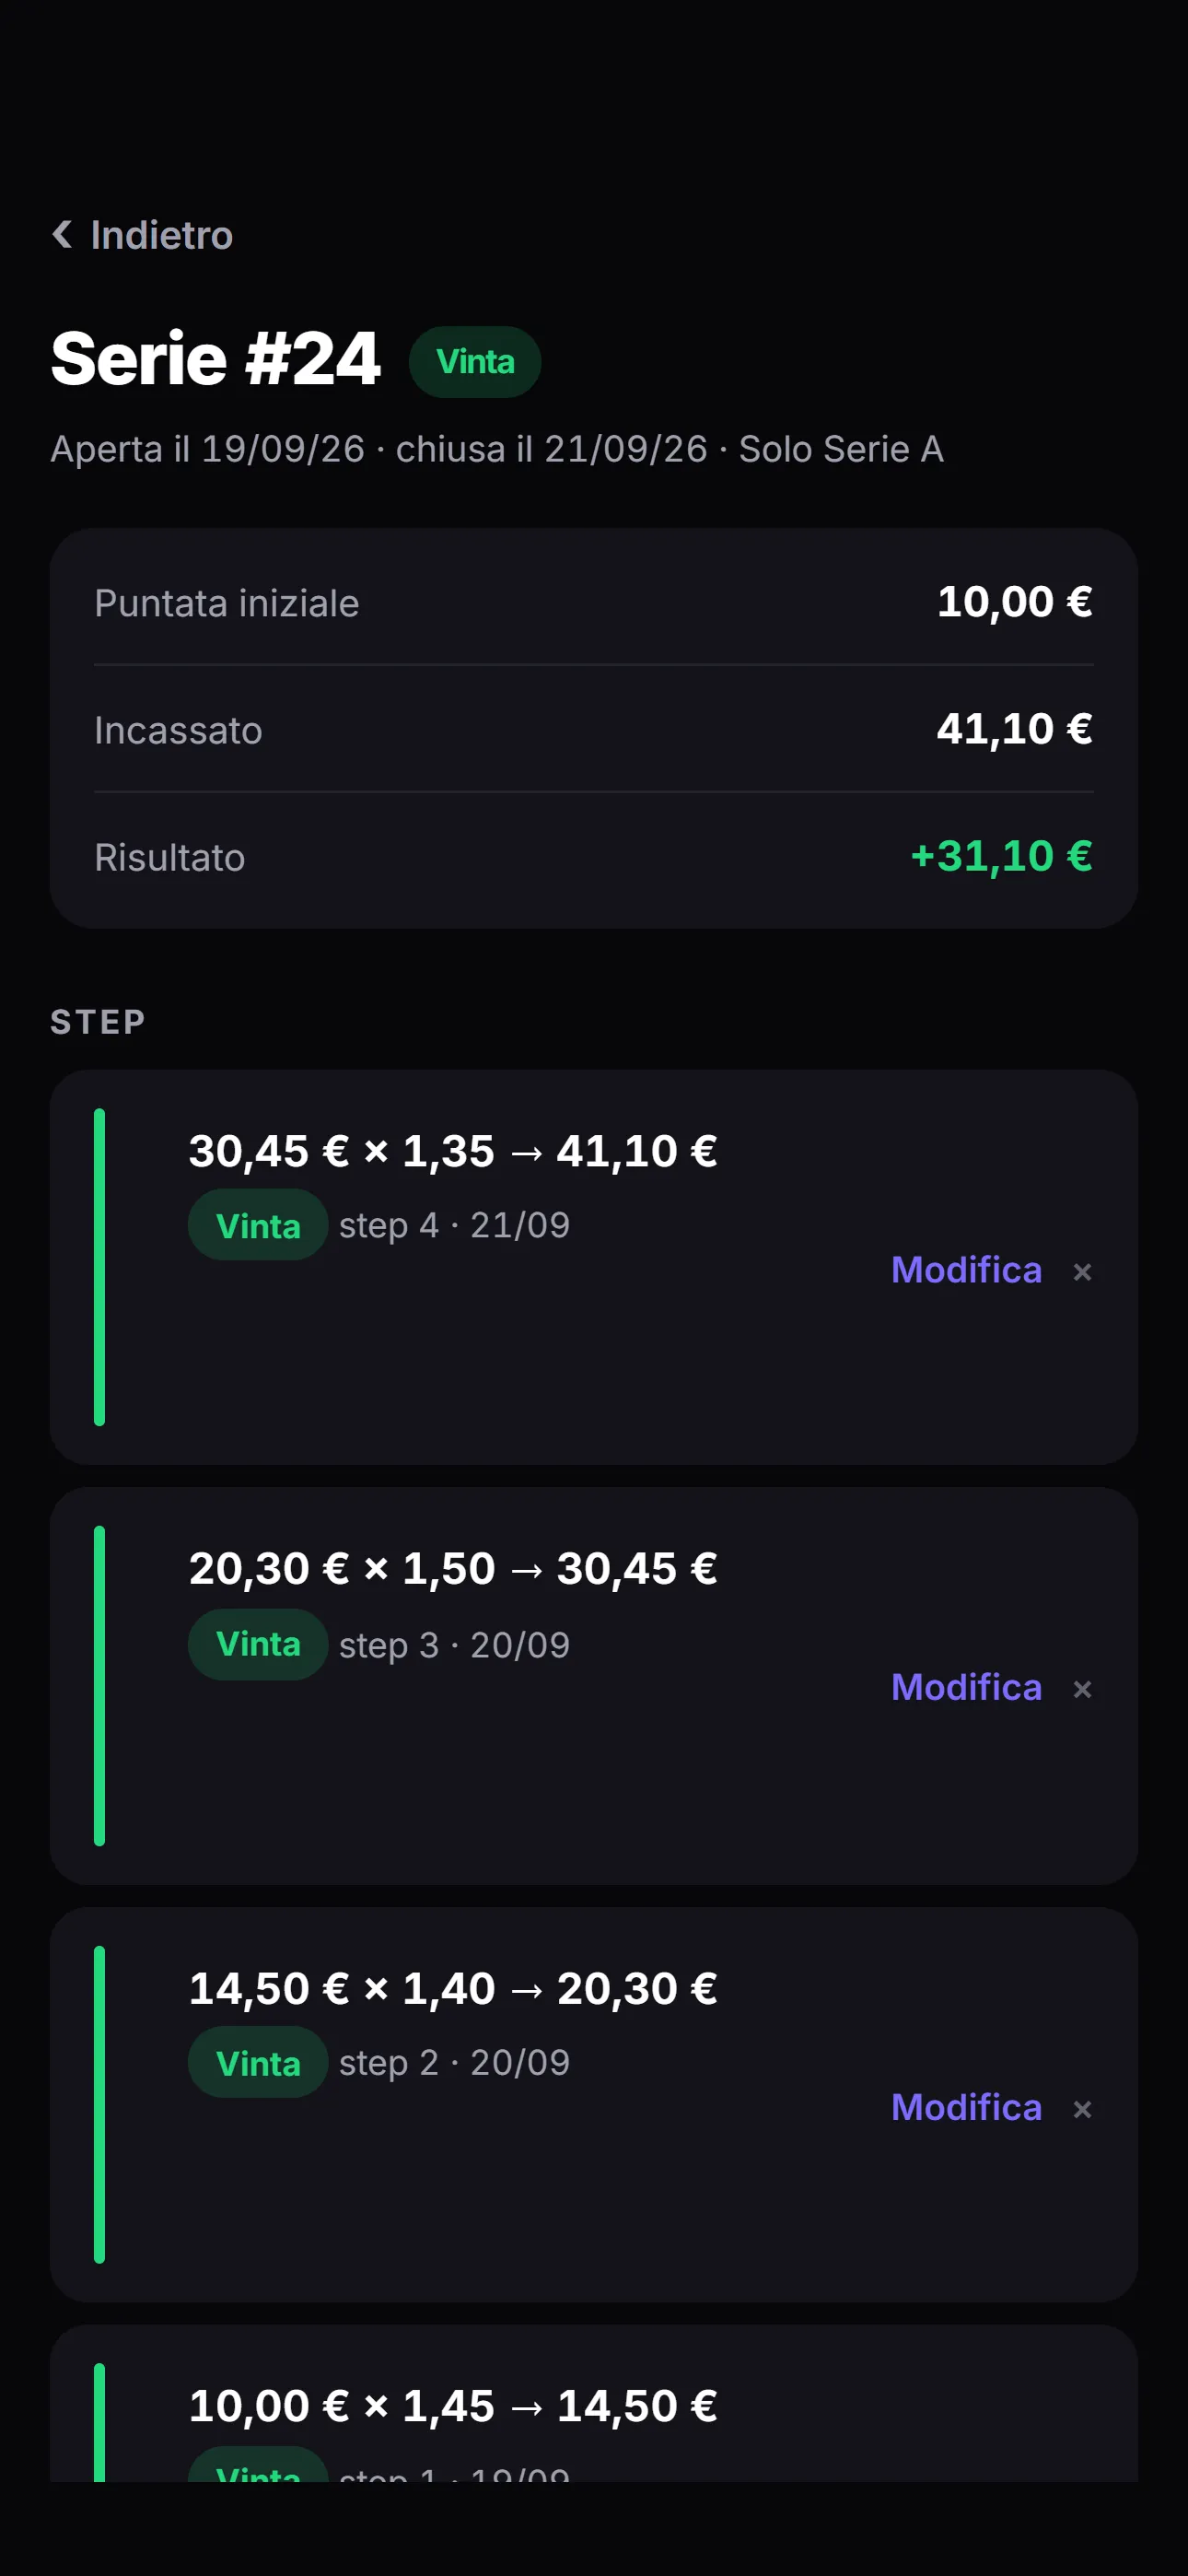
Task: Open the 10,00 € × 1,45 step card
Action: click(x=594, y=2403)
